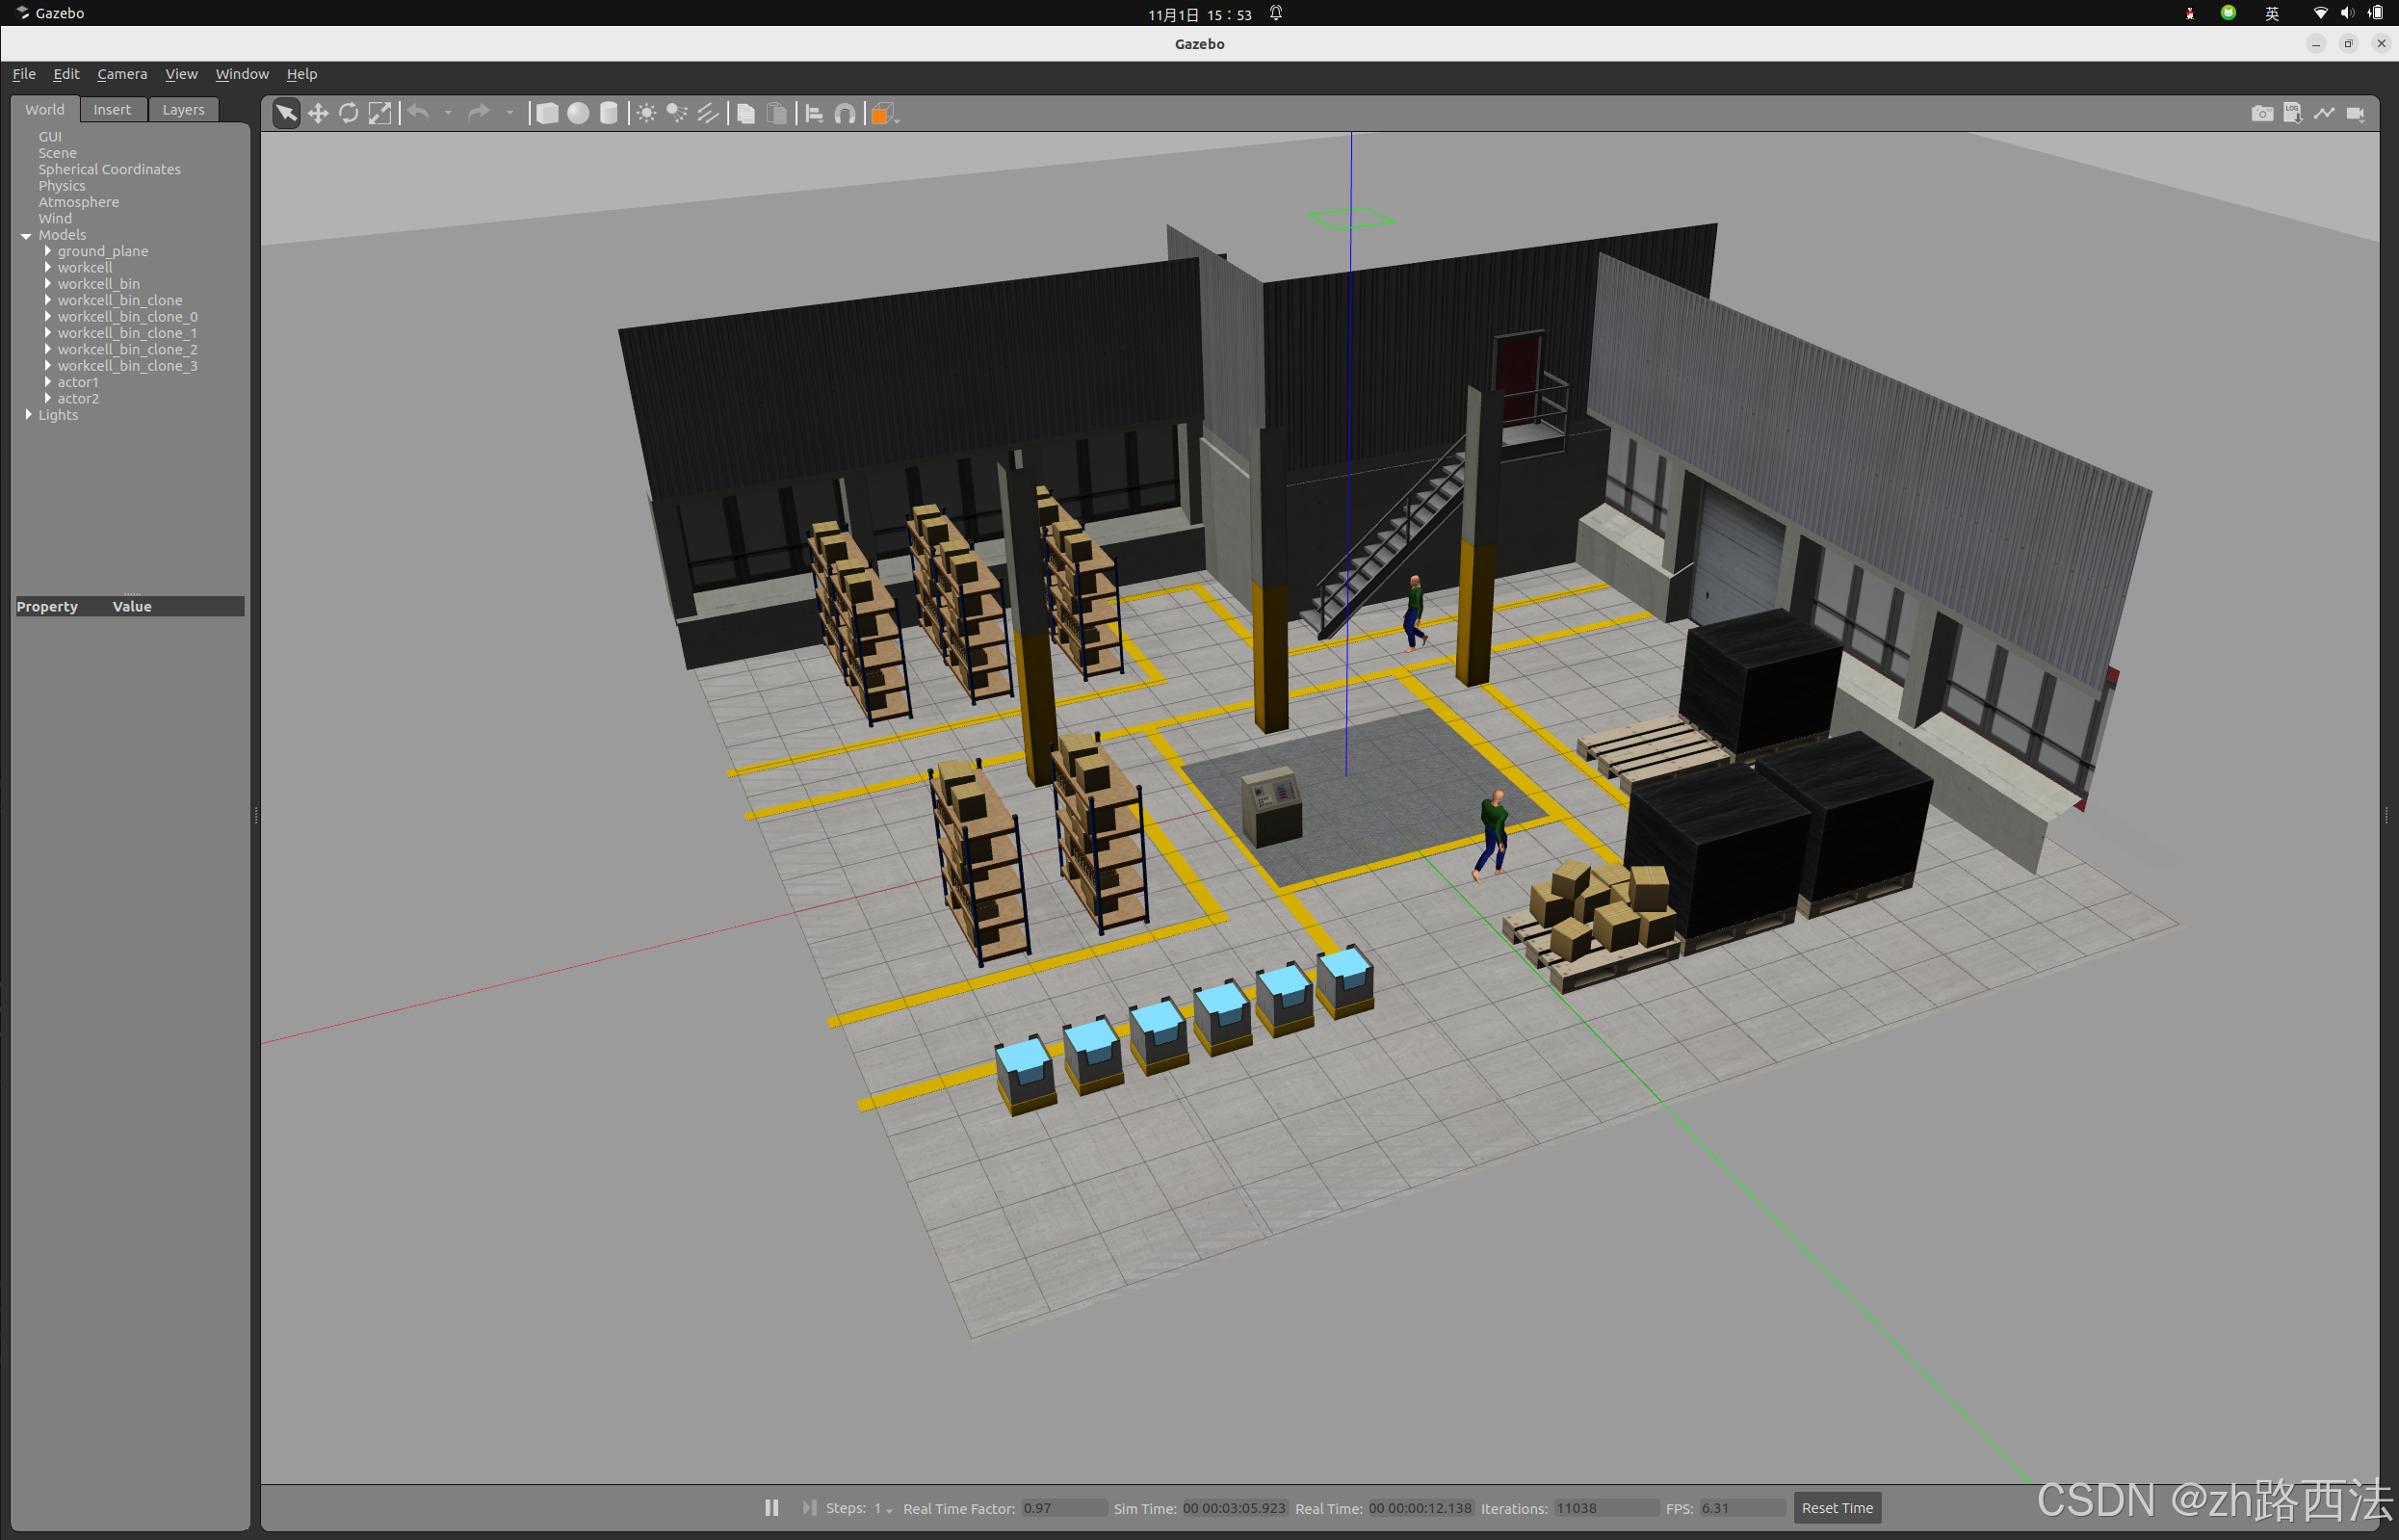Expand the workcell model tree item
The width and height of the screenshot is (2399, 1540).
pyautogui.click(x=48, y=267)
